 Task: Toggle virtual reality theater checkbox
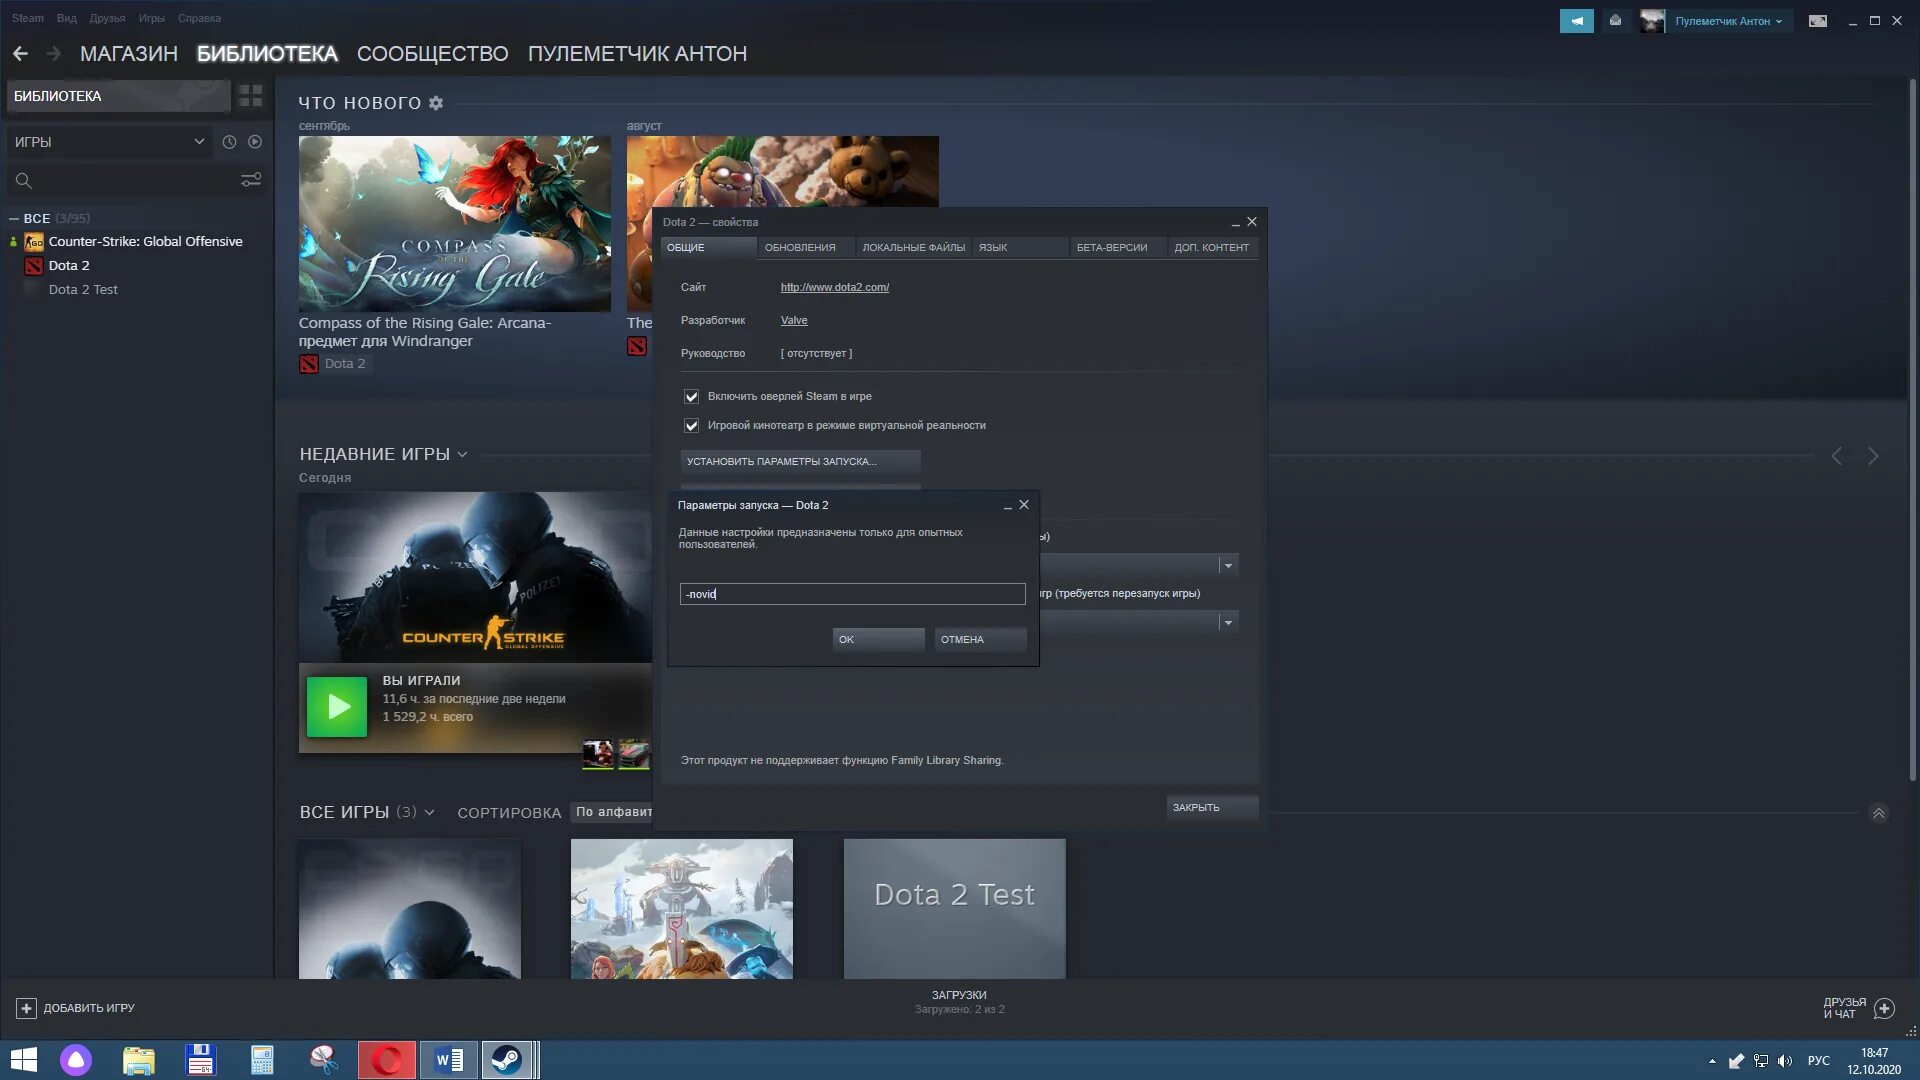(691, 426)
